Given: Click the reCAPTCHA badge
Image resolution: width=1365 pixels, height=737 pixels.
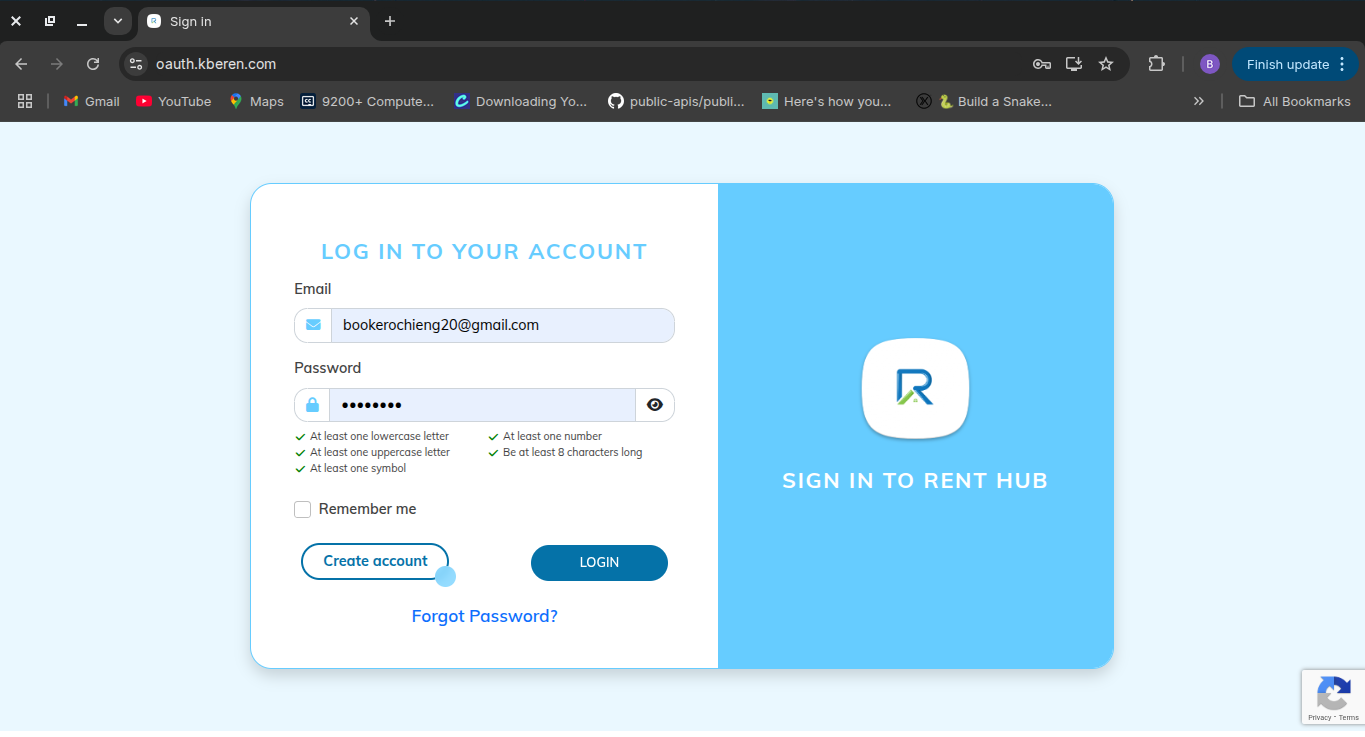Looking at the screenshot, I should 1333,697.
